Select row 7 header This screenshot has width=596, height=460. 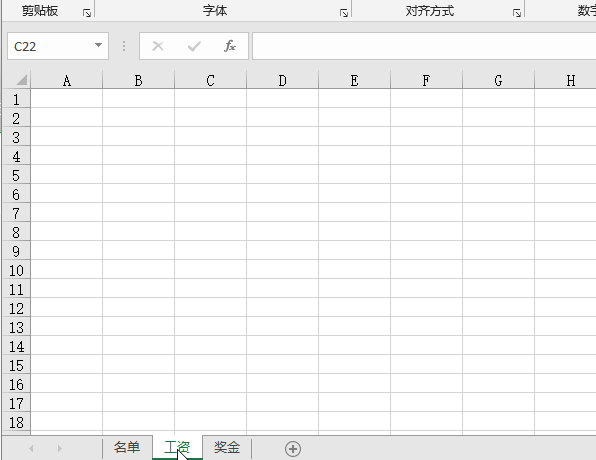pyautogui.click(x=16, y=213)
